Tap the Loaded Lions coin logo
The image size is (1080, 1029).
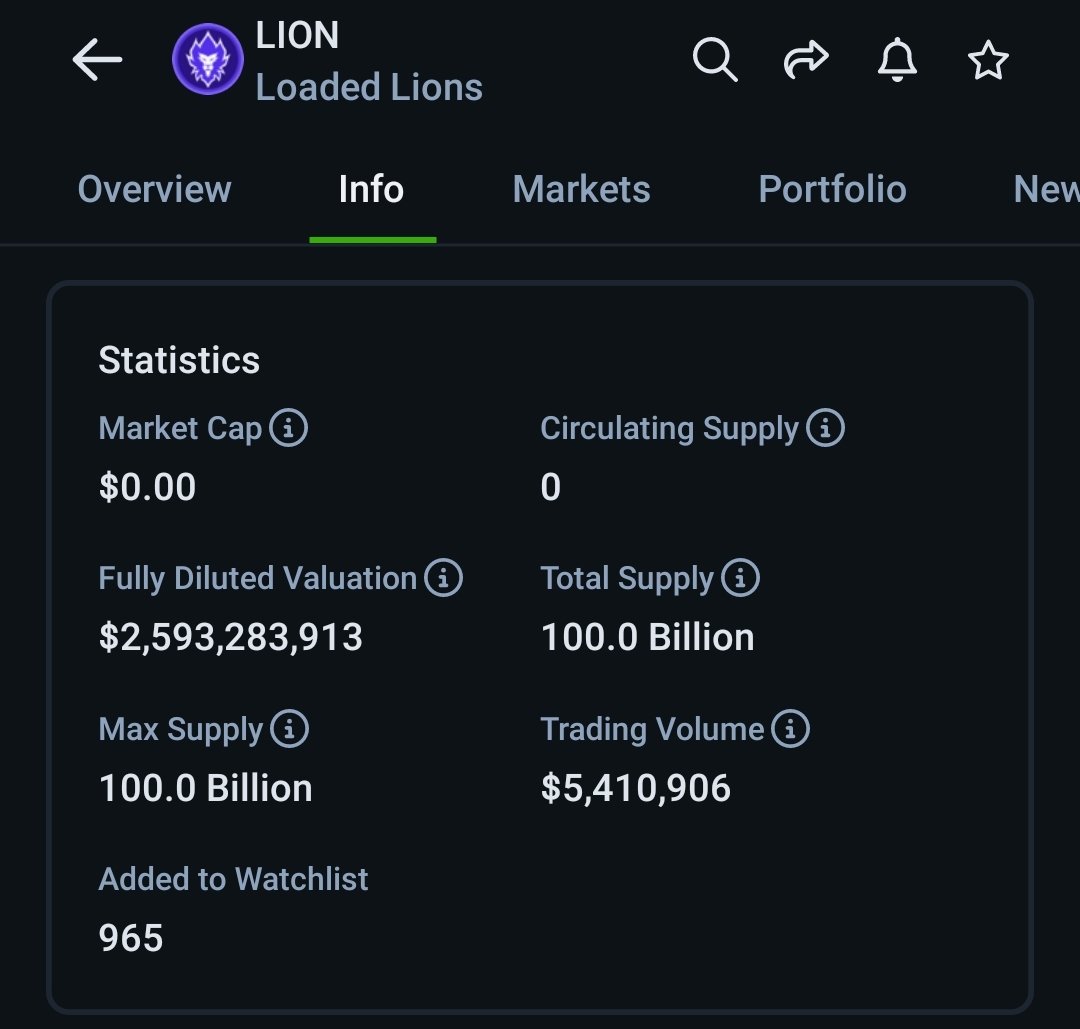[207, 59]
